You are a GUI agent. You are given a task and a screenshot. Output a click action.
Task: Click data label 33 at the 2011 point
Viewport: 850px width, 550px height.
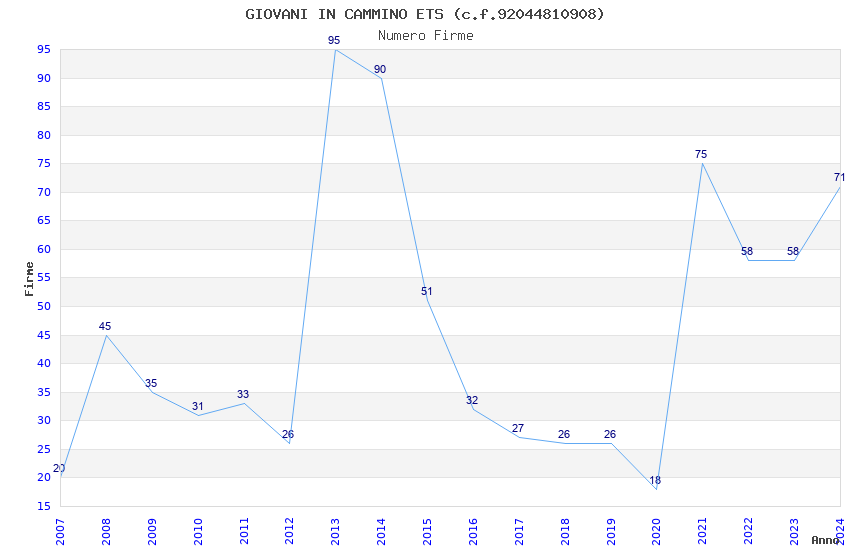[x=243, y=394]
